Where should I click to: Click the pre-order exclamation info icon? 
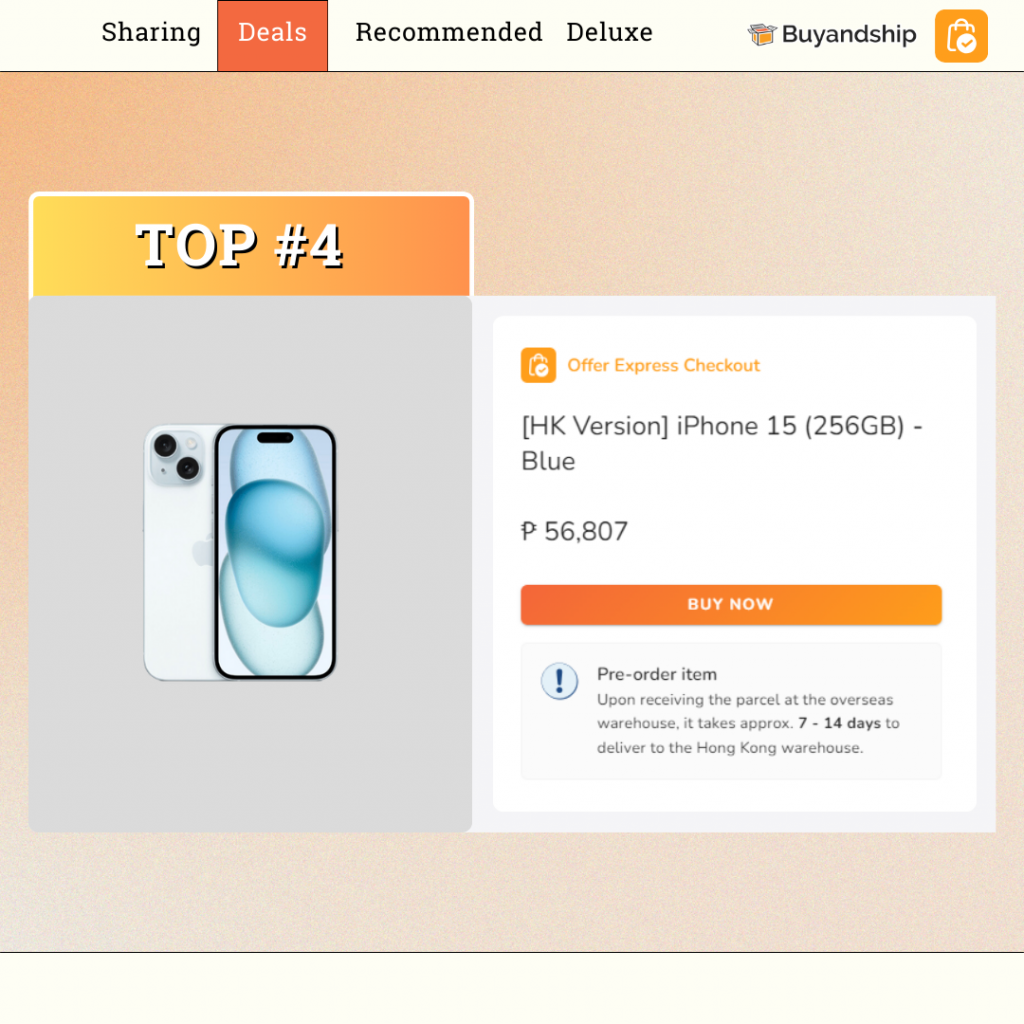[559, 681]
